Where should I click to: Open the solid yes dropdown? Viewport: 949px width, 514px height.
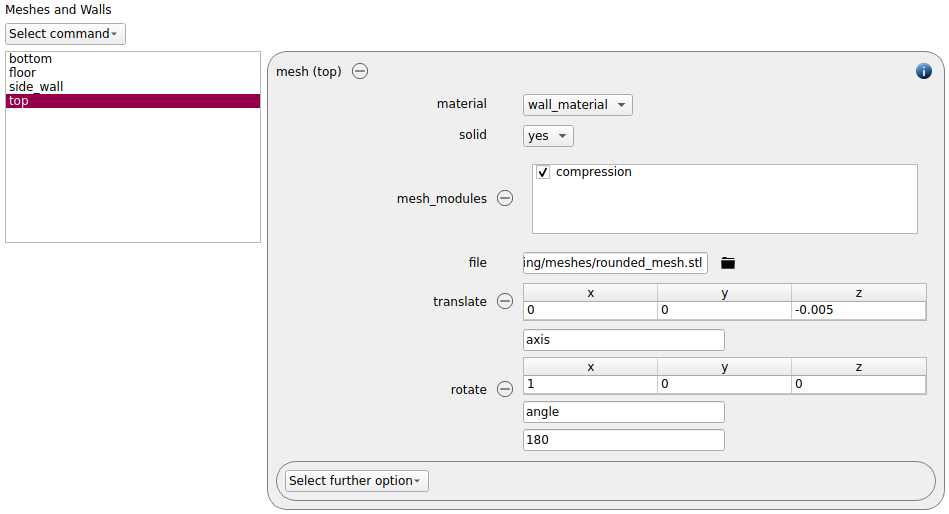548,136
